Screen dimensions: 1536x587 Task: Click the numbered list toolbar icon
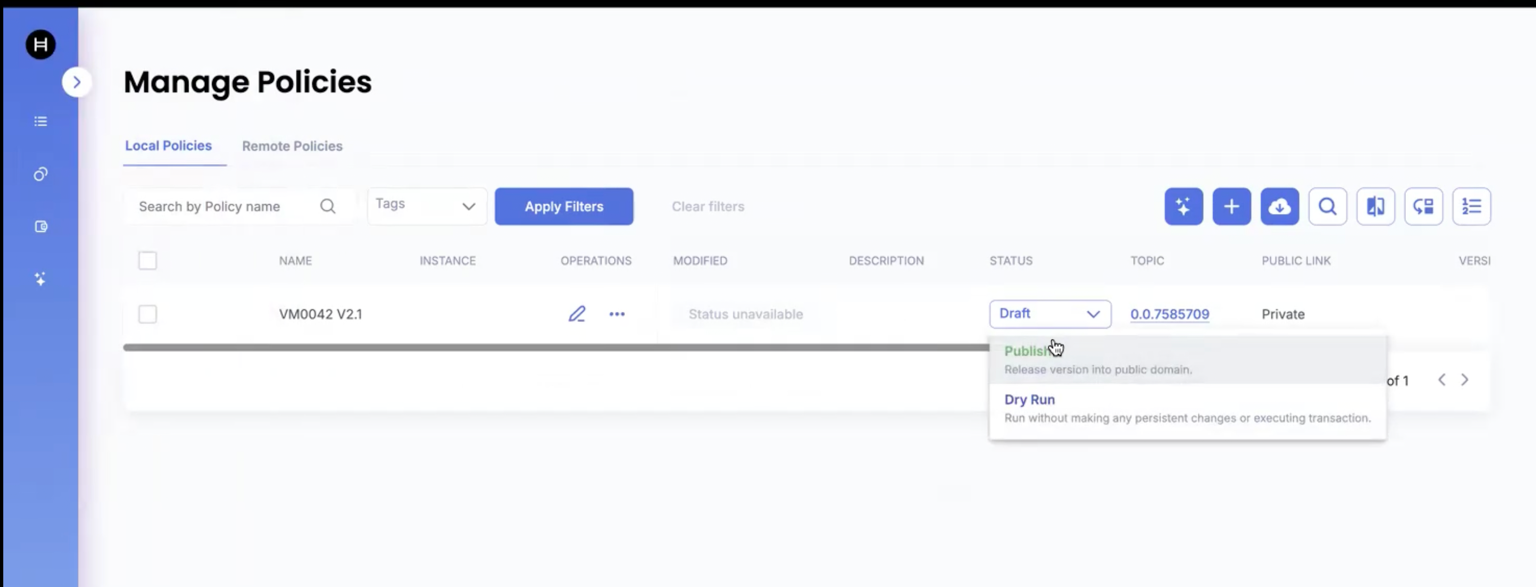tap(1471, 207)
